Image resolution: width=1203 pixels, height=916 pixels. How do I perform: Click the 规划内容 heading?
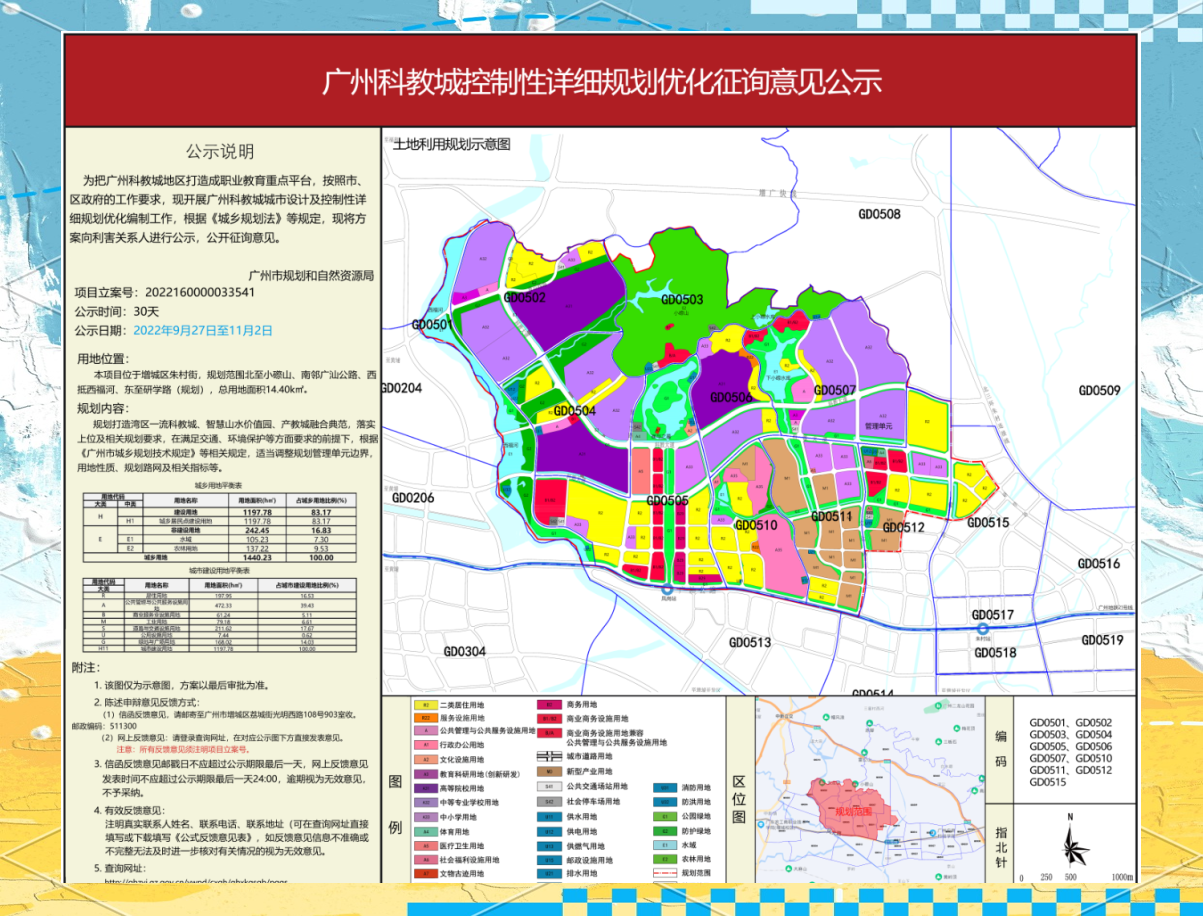pyautogui.click(x=103, y=408)
